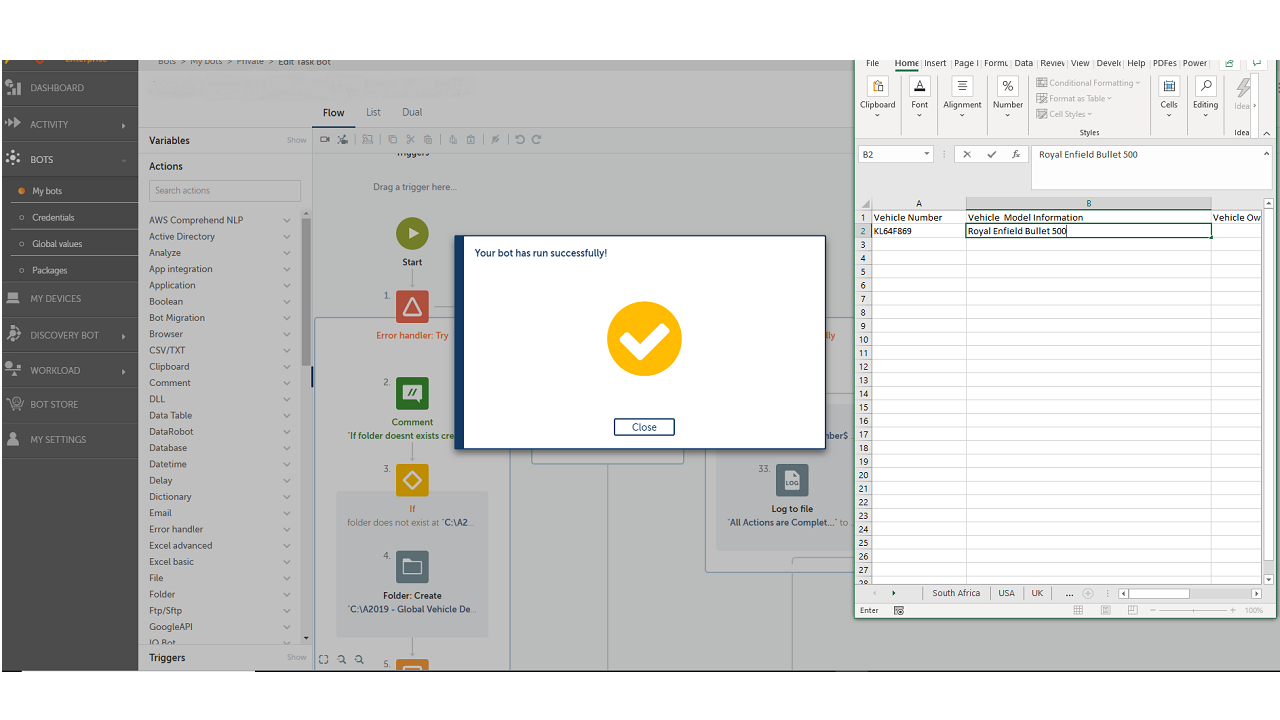Screen dimensions: 1280x720
Task: Switch to the List view tab
Action: click(x=373, y=112)
